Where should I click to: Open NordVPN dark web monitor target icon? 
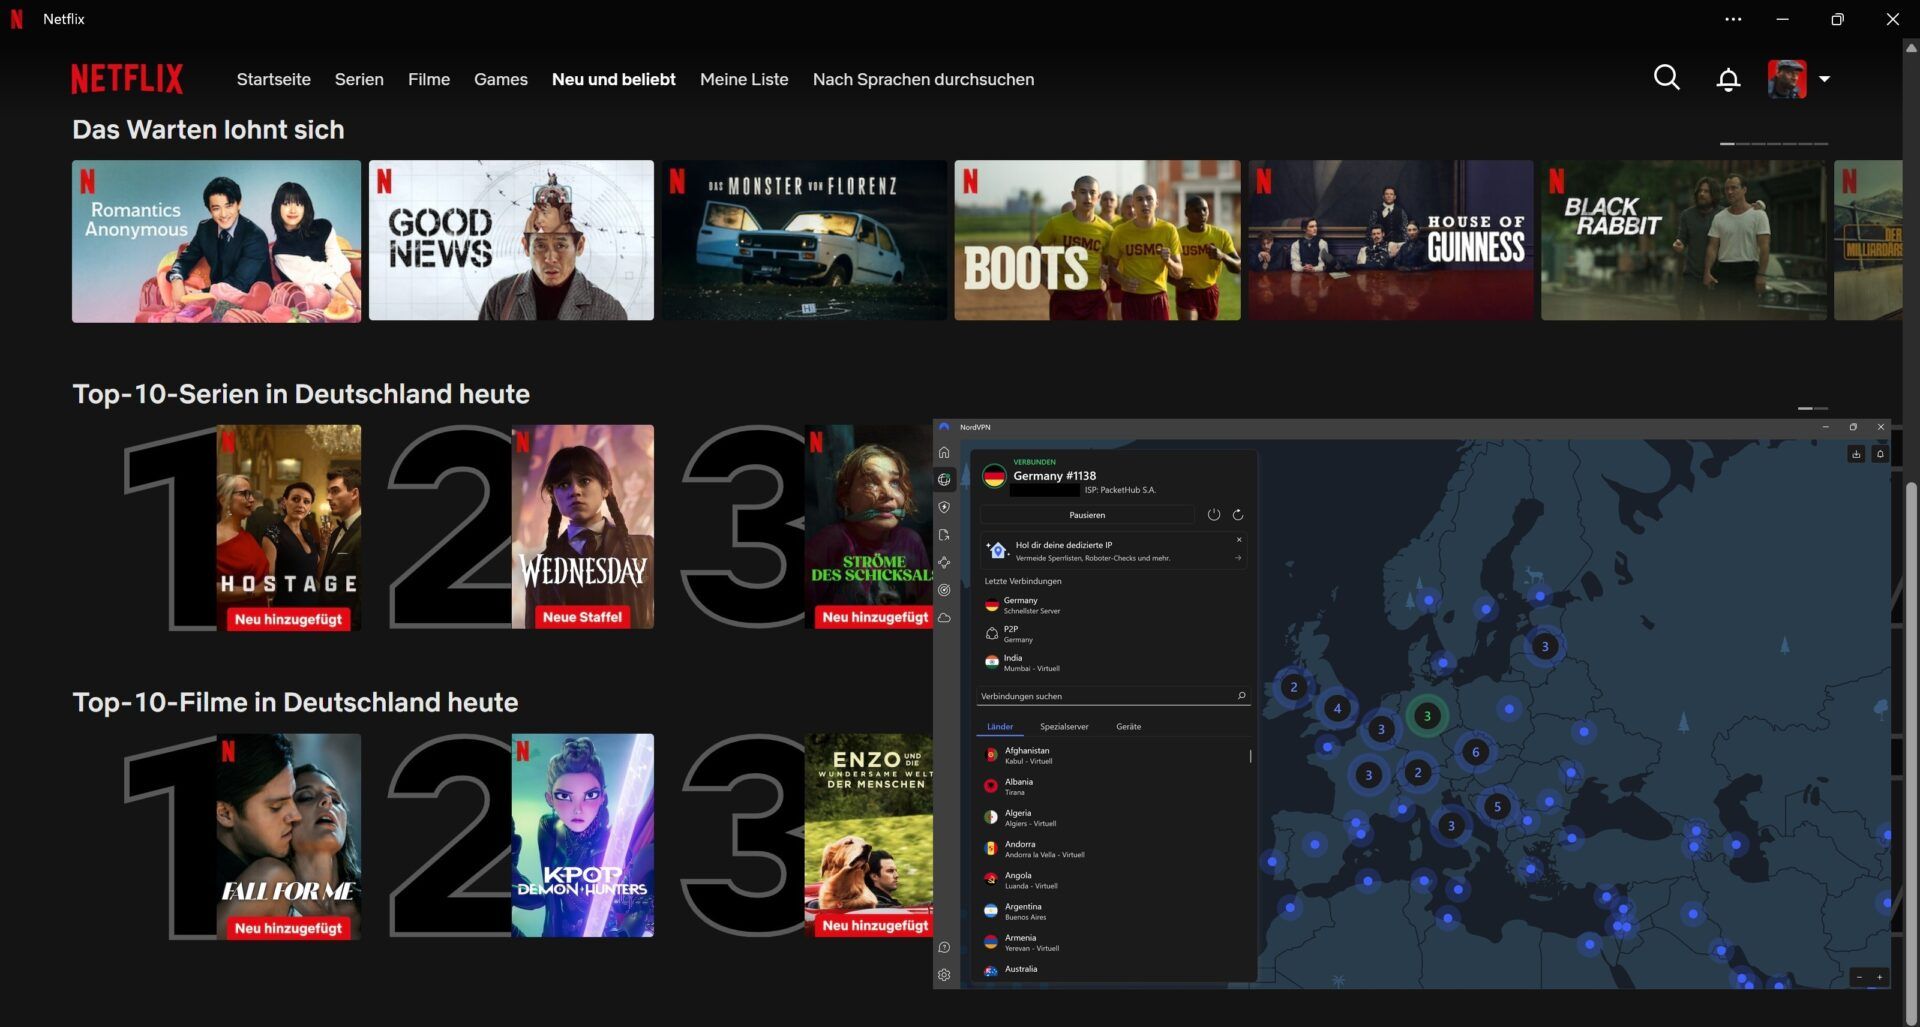click(x=944, y=590)
